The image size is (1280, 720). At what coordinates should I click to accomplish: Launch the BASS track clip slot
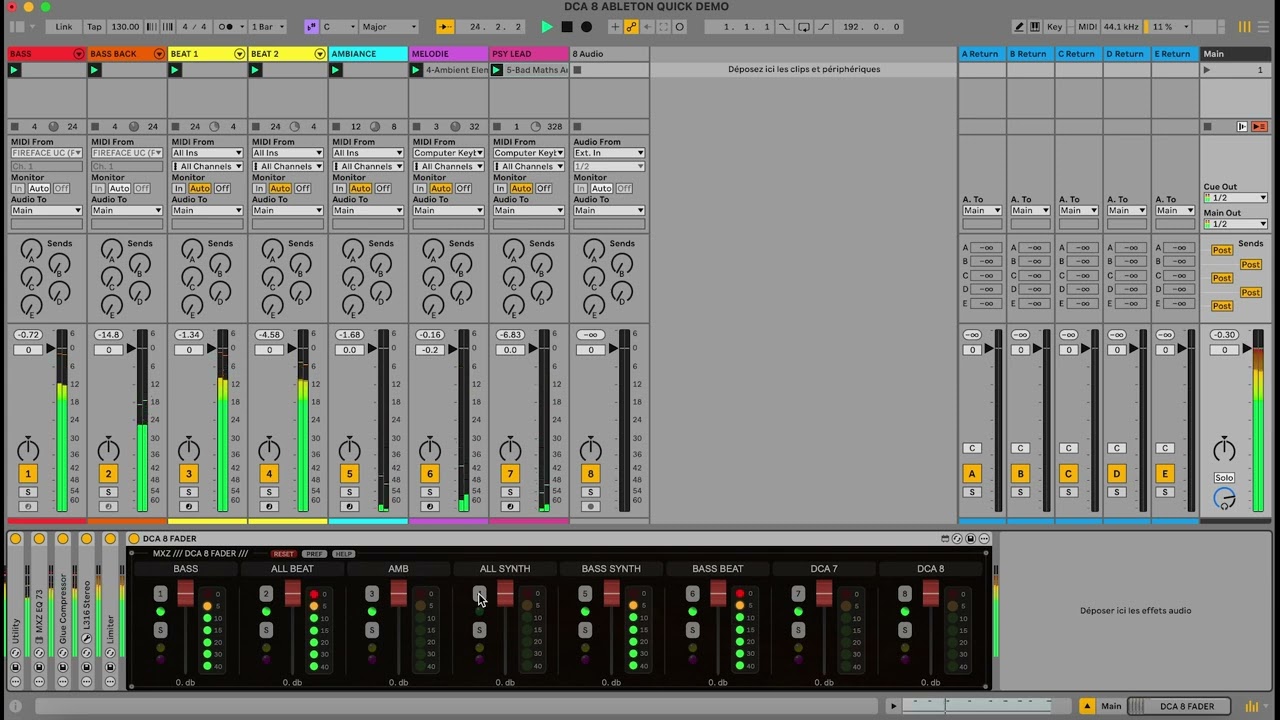pos(14,70)
